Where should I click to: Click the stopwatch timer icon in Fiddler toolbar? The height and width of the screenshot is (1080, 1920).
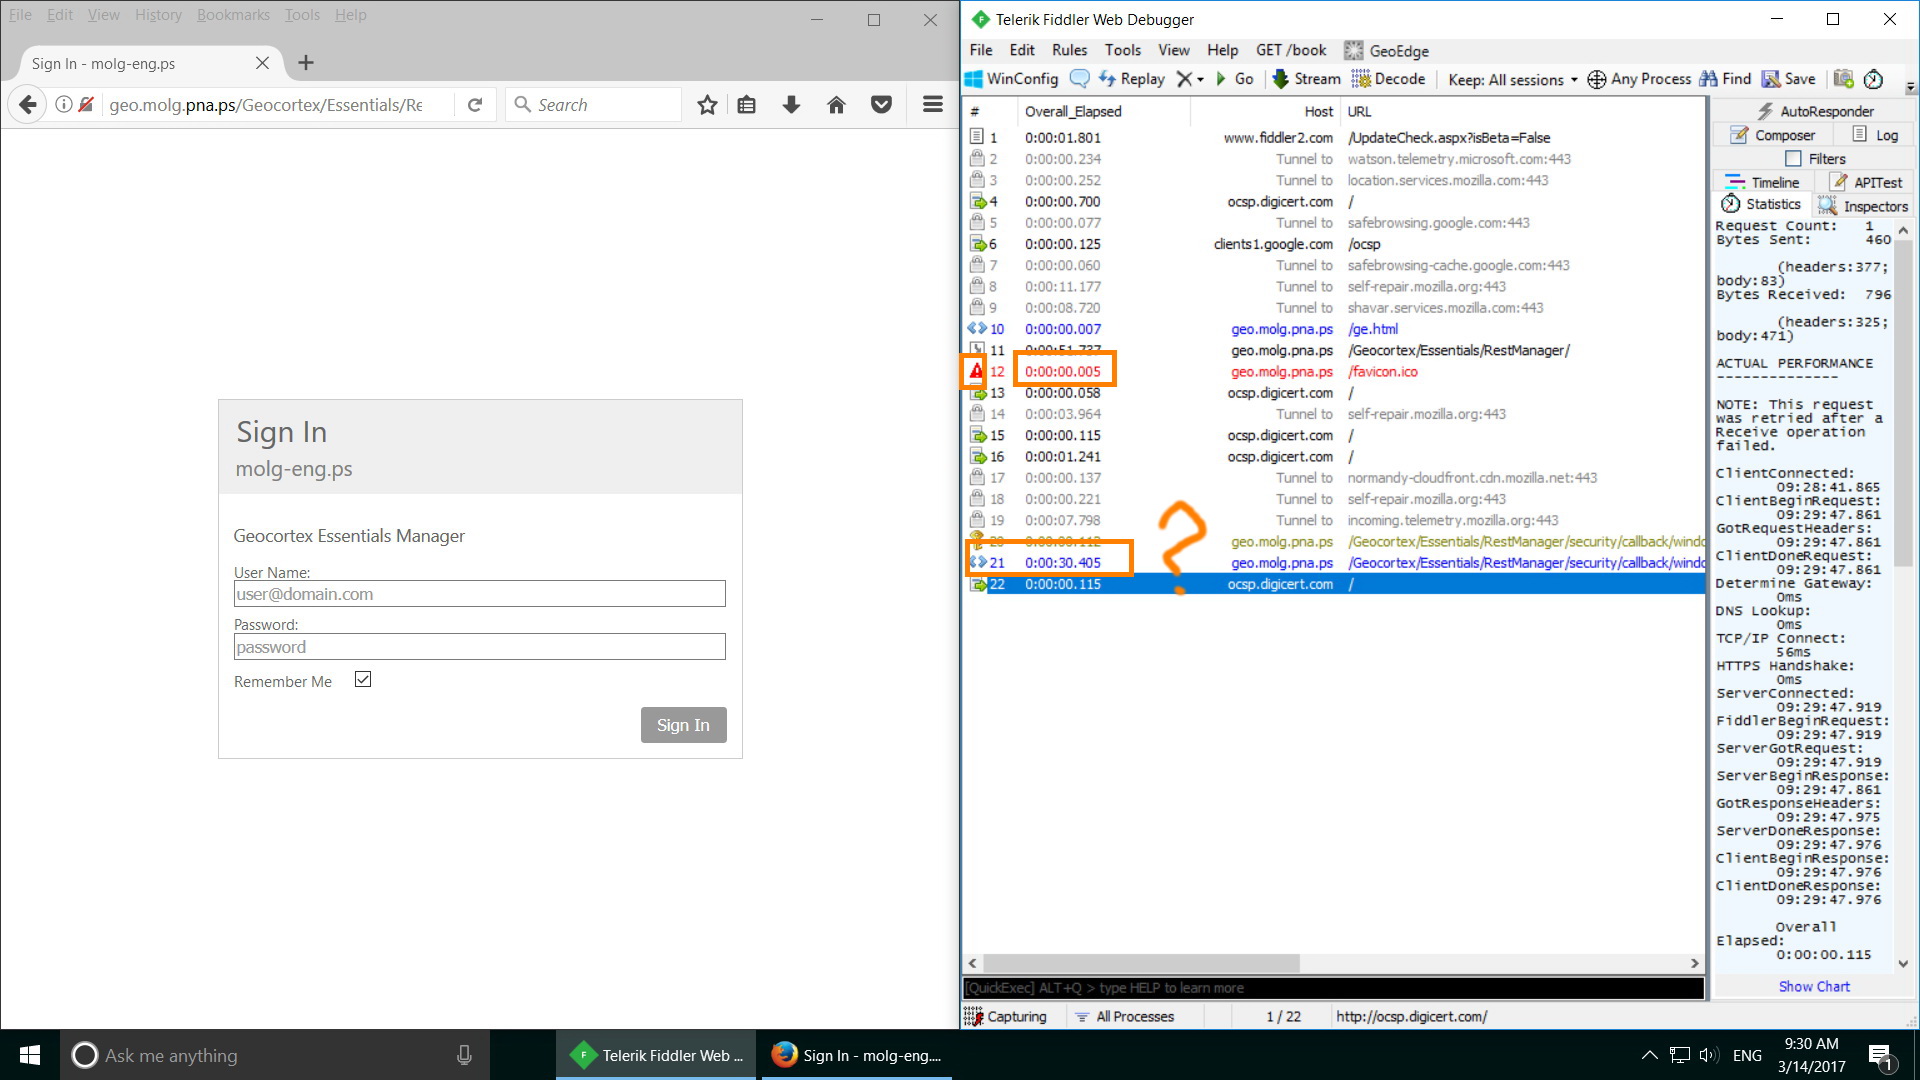click(1874, 79)
